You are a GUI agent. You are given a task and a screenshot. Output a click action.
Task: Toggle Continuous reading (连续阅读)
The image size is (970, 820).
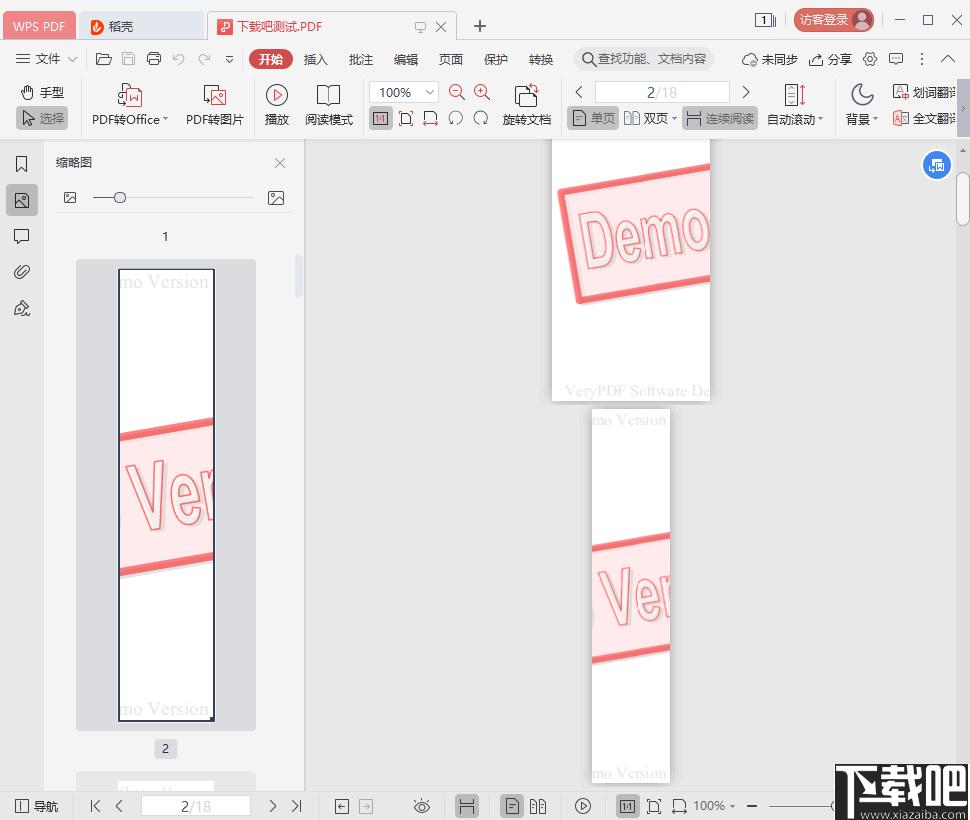(x=720, y=118)
